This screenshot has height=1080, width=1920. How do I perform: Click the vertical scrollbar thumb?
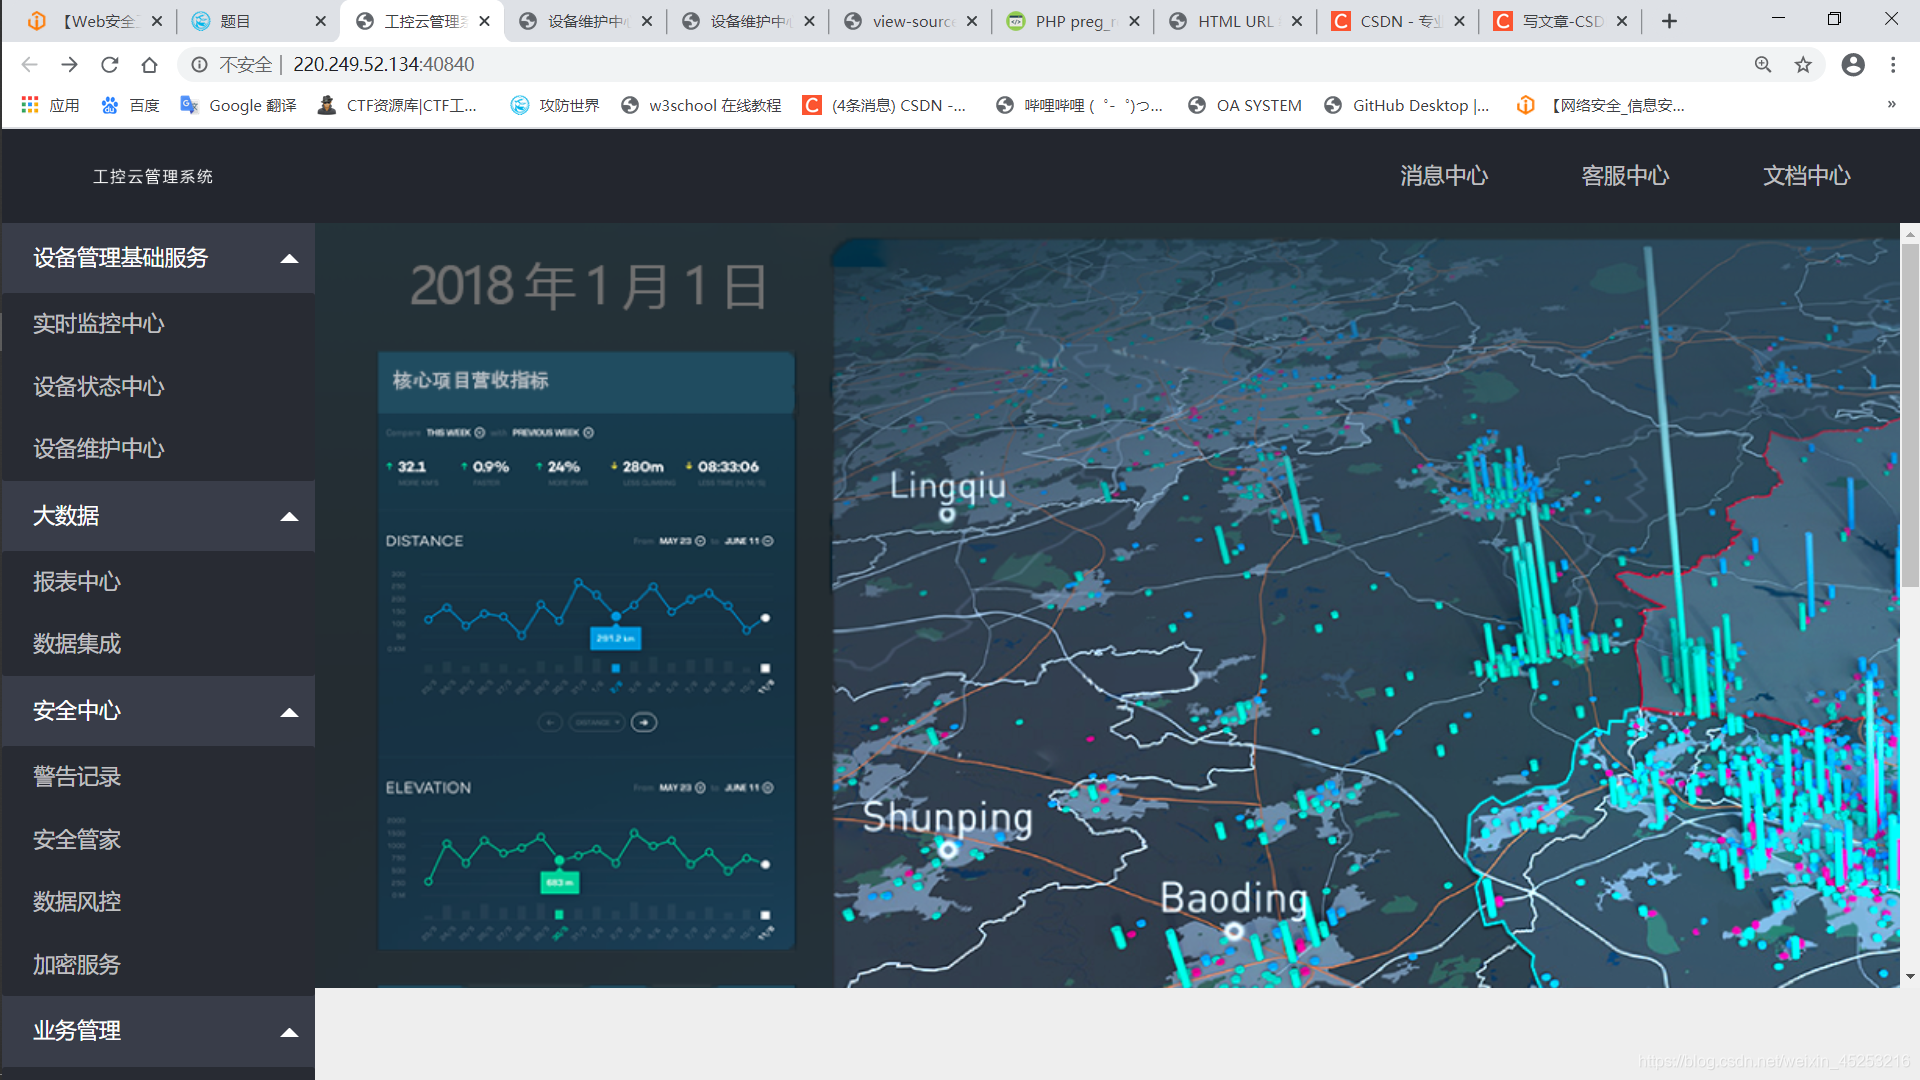click(x=1910, y=415)
